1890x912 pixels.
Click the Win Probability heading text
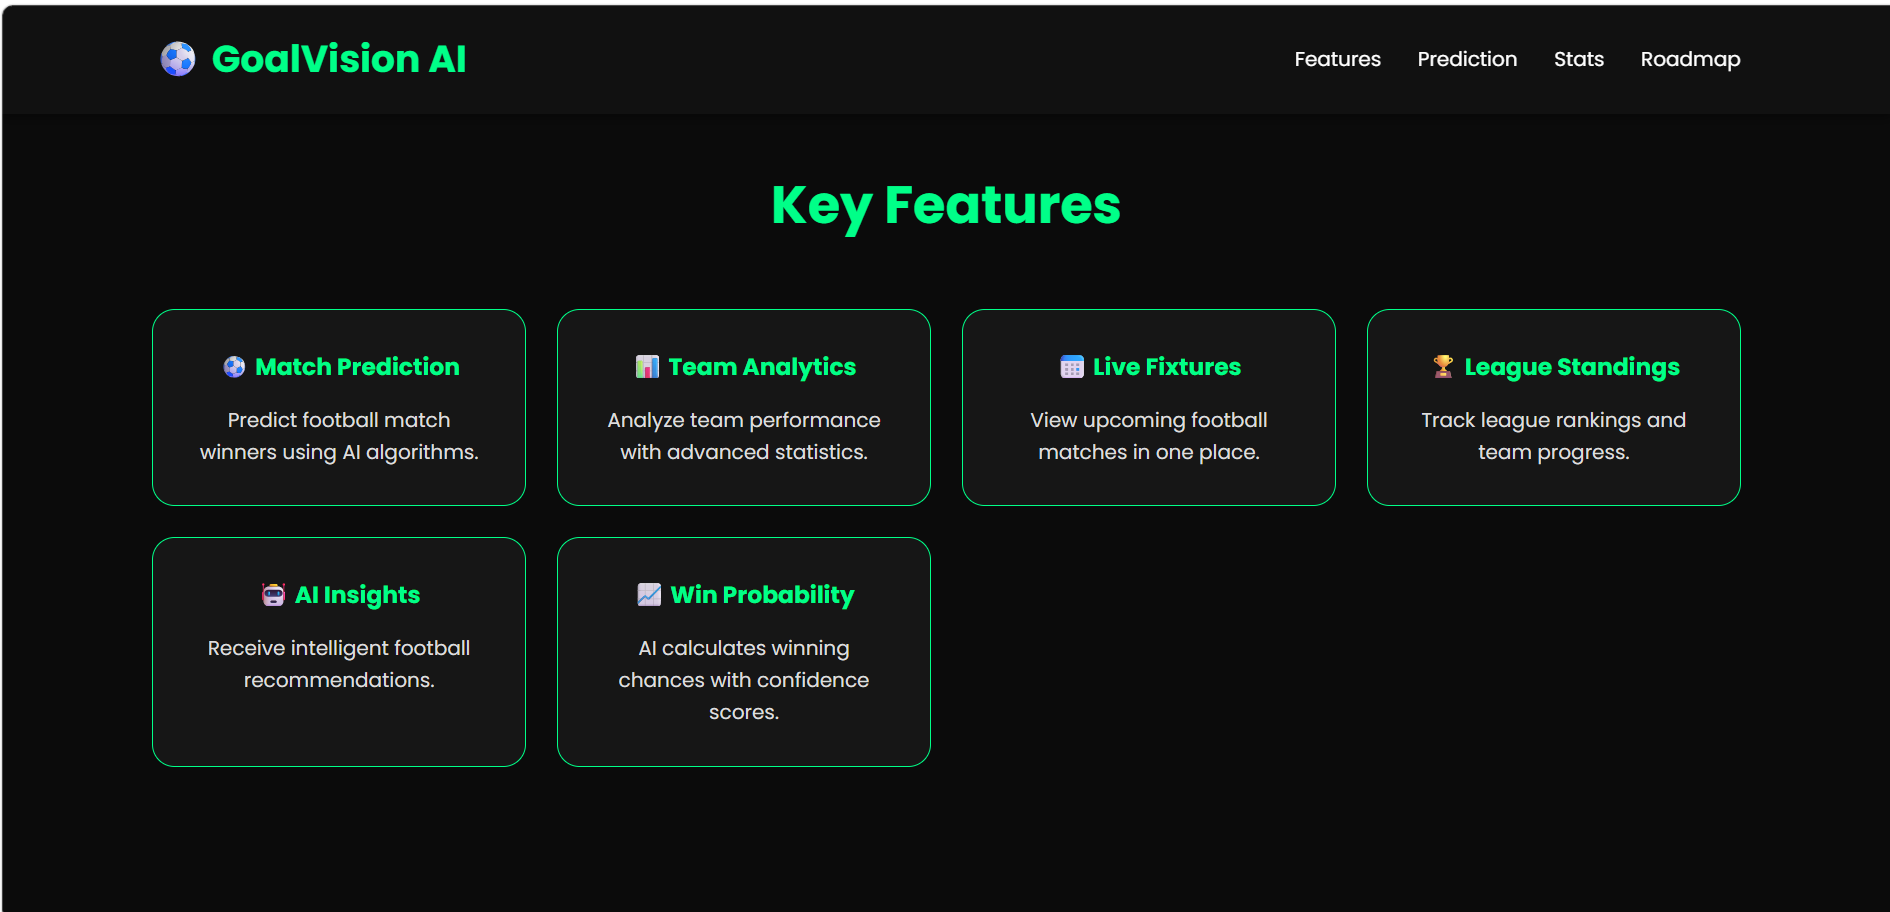coord(763,595)
